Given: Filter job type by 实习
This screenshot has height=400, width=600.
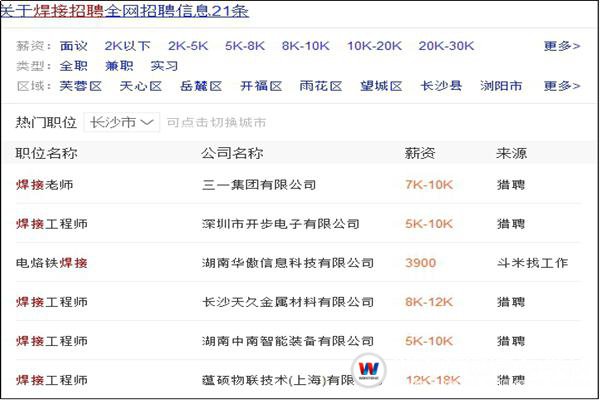Looking at the screenshot, I should click(x=164, y=66).
